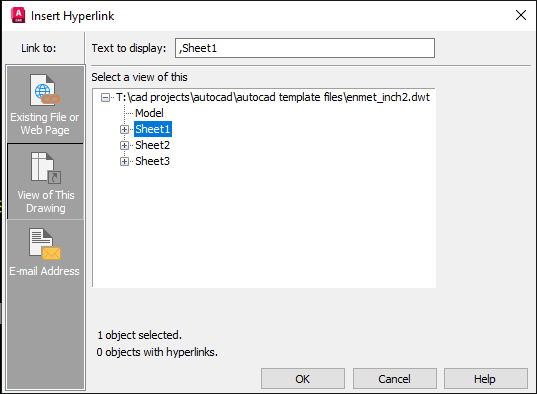This screenshot has width=537, height=394.
Task: Select the enmet_inch2.dwt file path row
Action: pyautogui.click(x=273, y=97)
